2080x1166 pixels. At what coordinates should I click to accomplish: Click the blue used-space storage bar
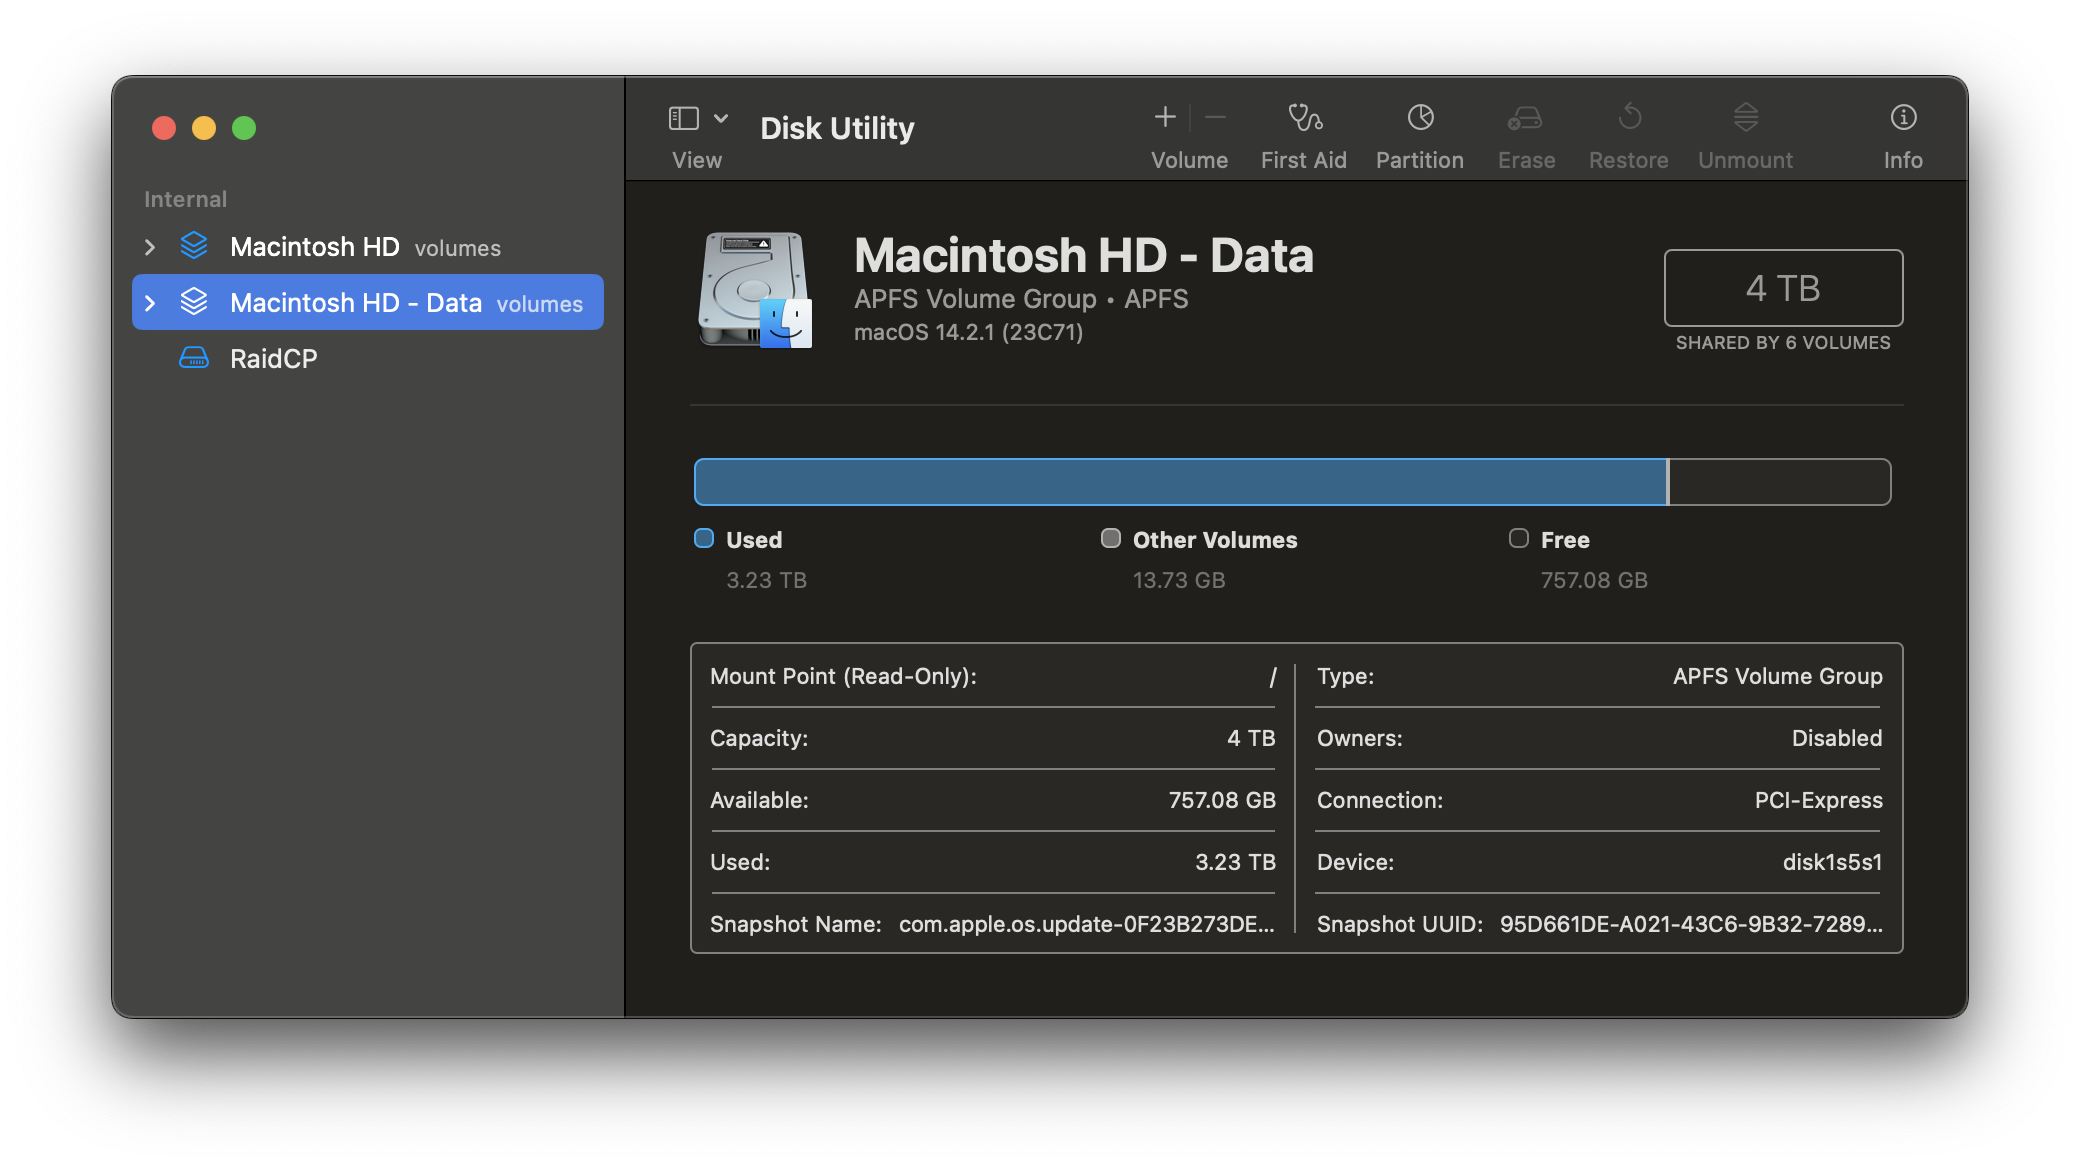coord(1180,482)
